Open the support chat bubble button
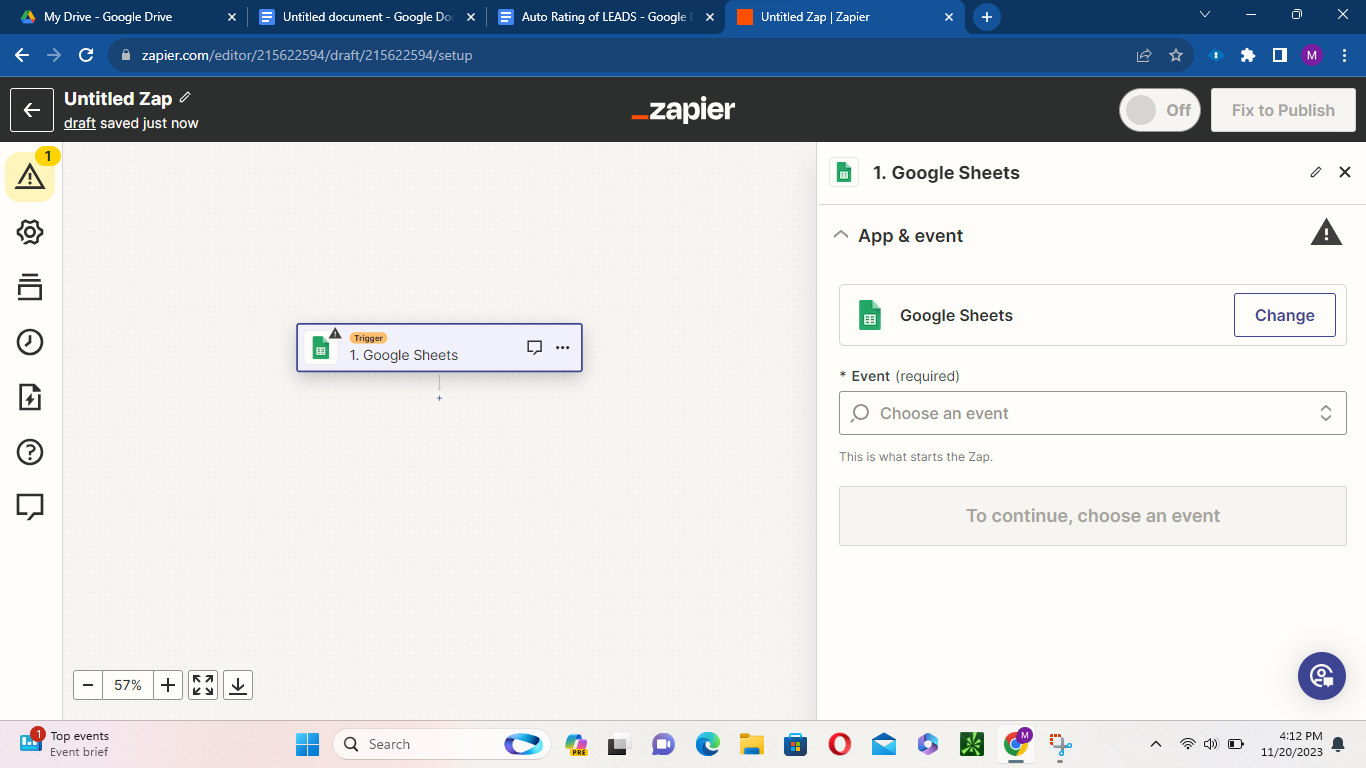This screenshot has height=768, width=1366. point(1322,676)
